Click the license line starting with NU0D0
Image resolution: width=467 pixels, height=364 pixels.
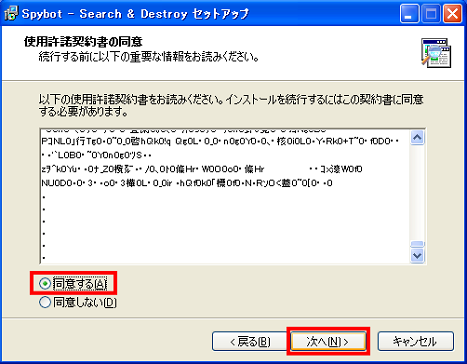[x=187, y=183]
